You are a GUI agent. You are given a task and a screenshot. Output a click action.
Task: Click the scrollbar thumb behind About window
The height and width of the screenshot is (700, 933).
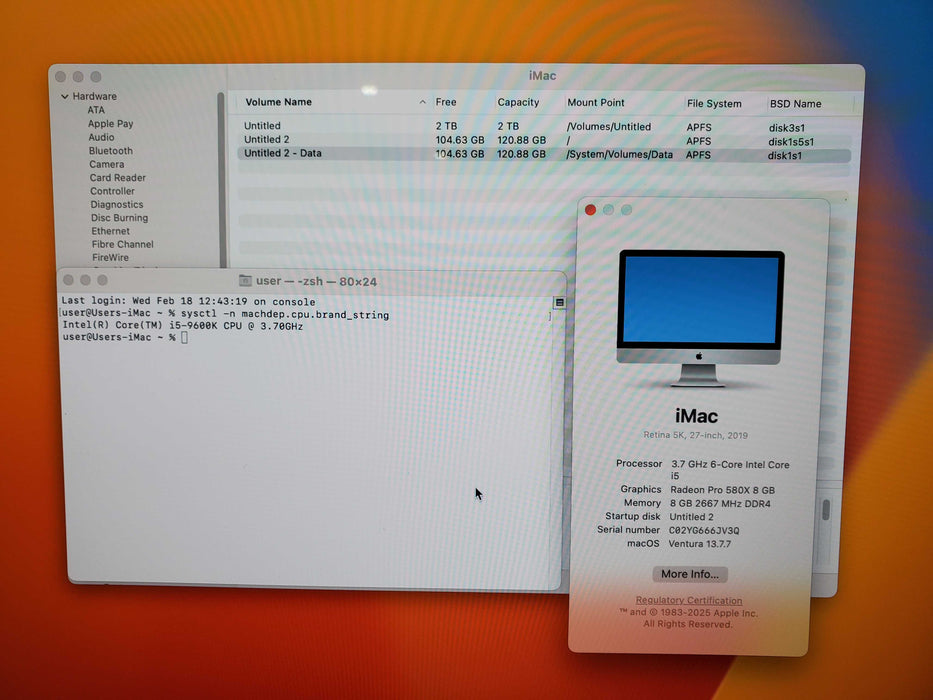(x=826, y=510)
